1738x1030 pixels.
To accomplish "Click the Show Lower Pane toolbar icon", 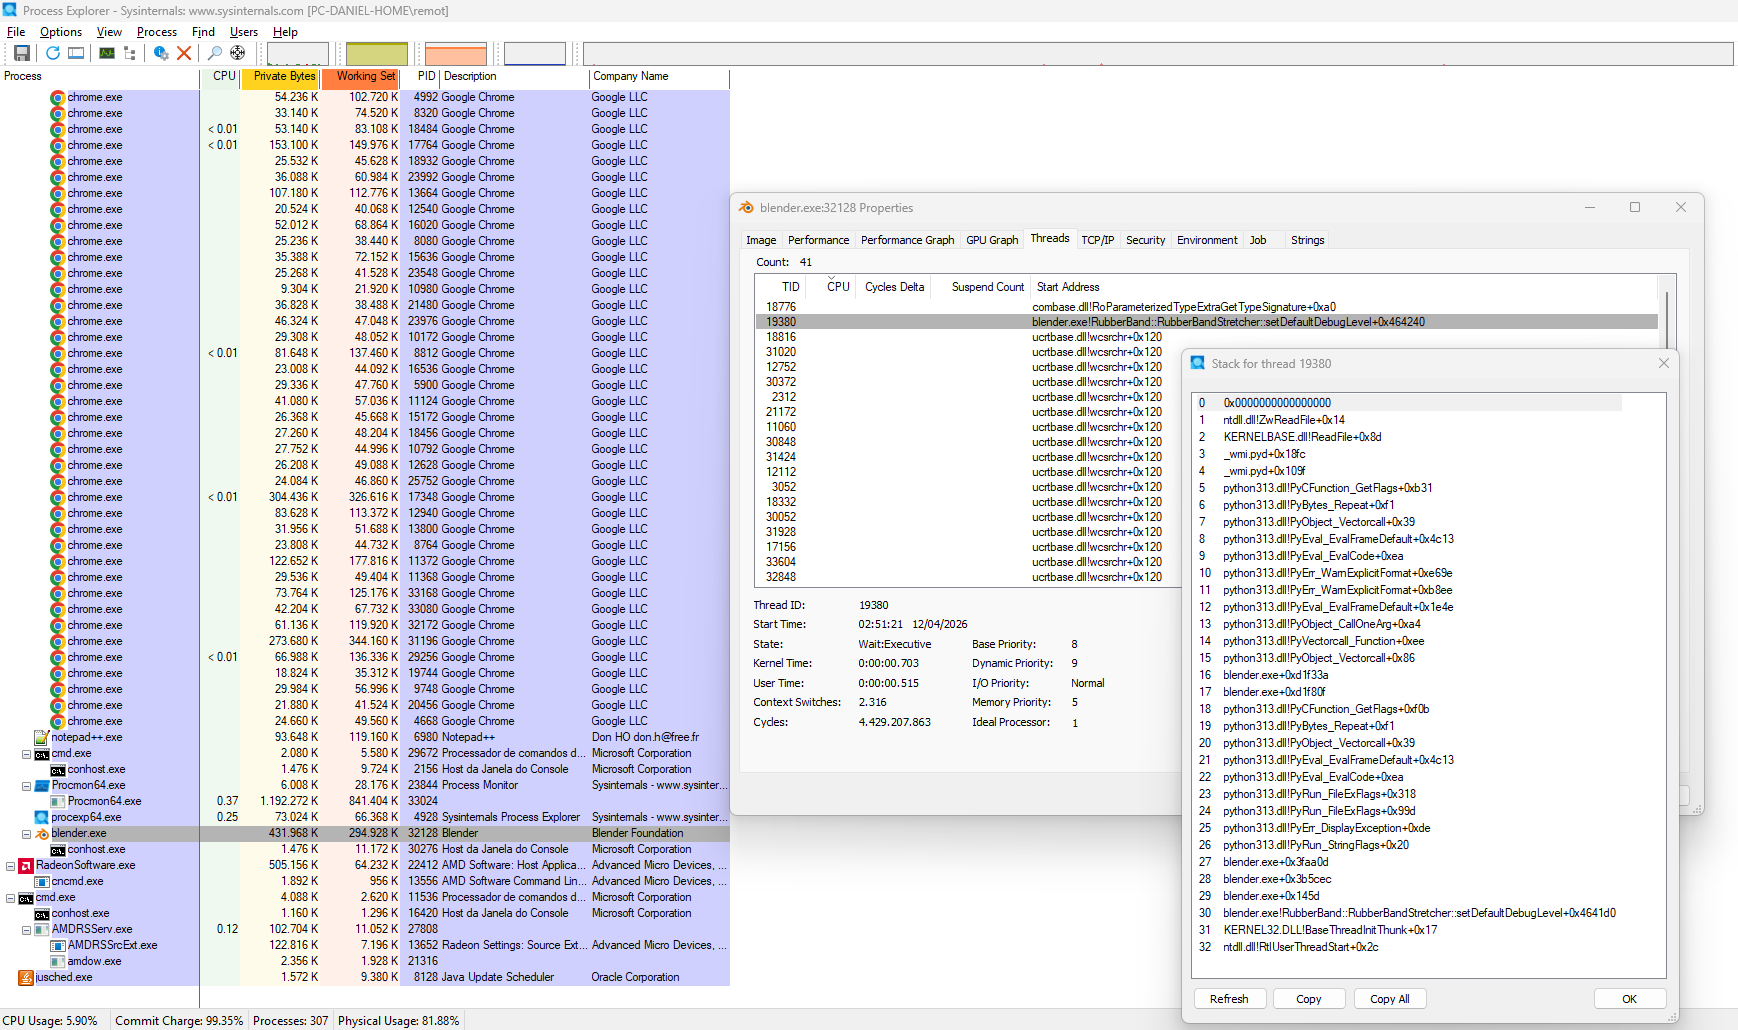I will click(x=76, y=53).
